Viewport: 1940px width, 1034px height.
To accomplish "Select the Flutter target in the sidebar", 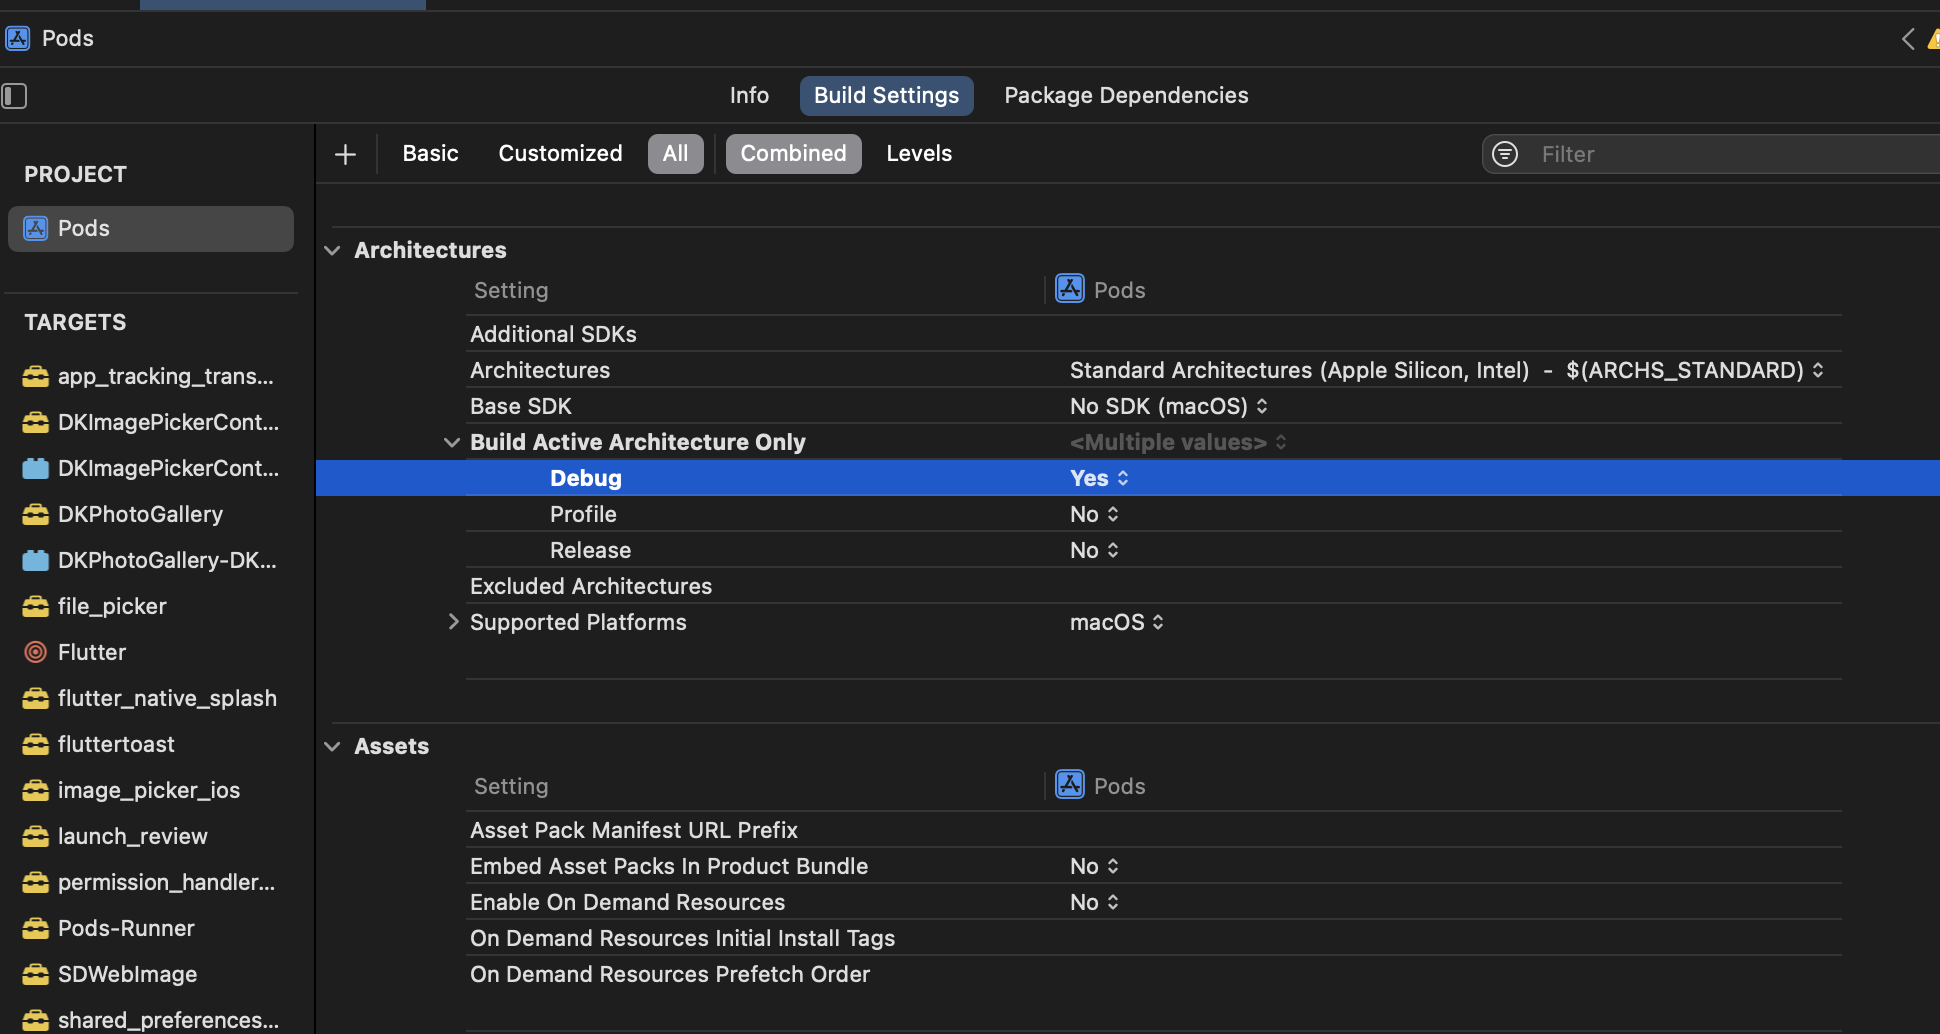I will (x=92, y=652).
